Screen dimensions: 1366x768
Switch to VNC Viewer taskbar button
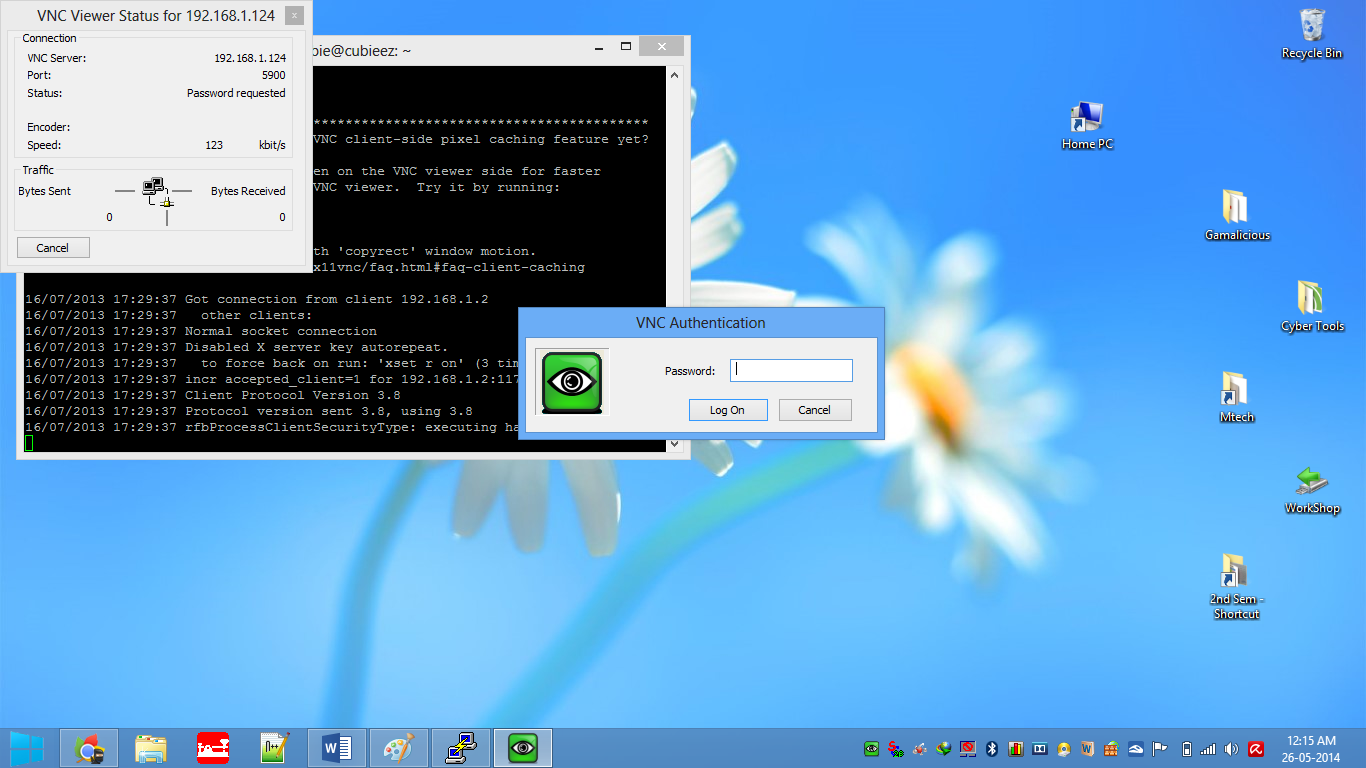point(523,748)
